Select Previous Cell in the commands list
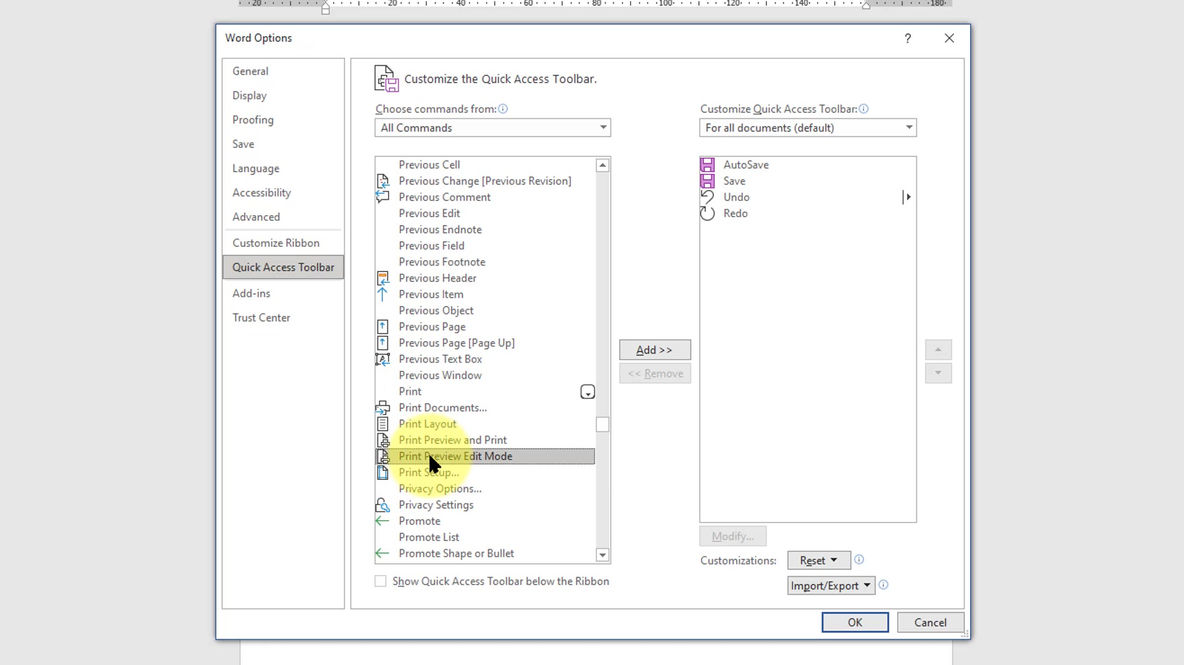1184x665 pixels. tap(485, 165)
